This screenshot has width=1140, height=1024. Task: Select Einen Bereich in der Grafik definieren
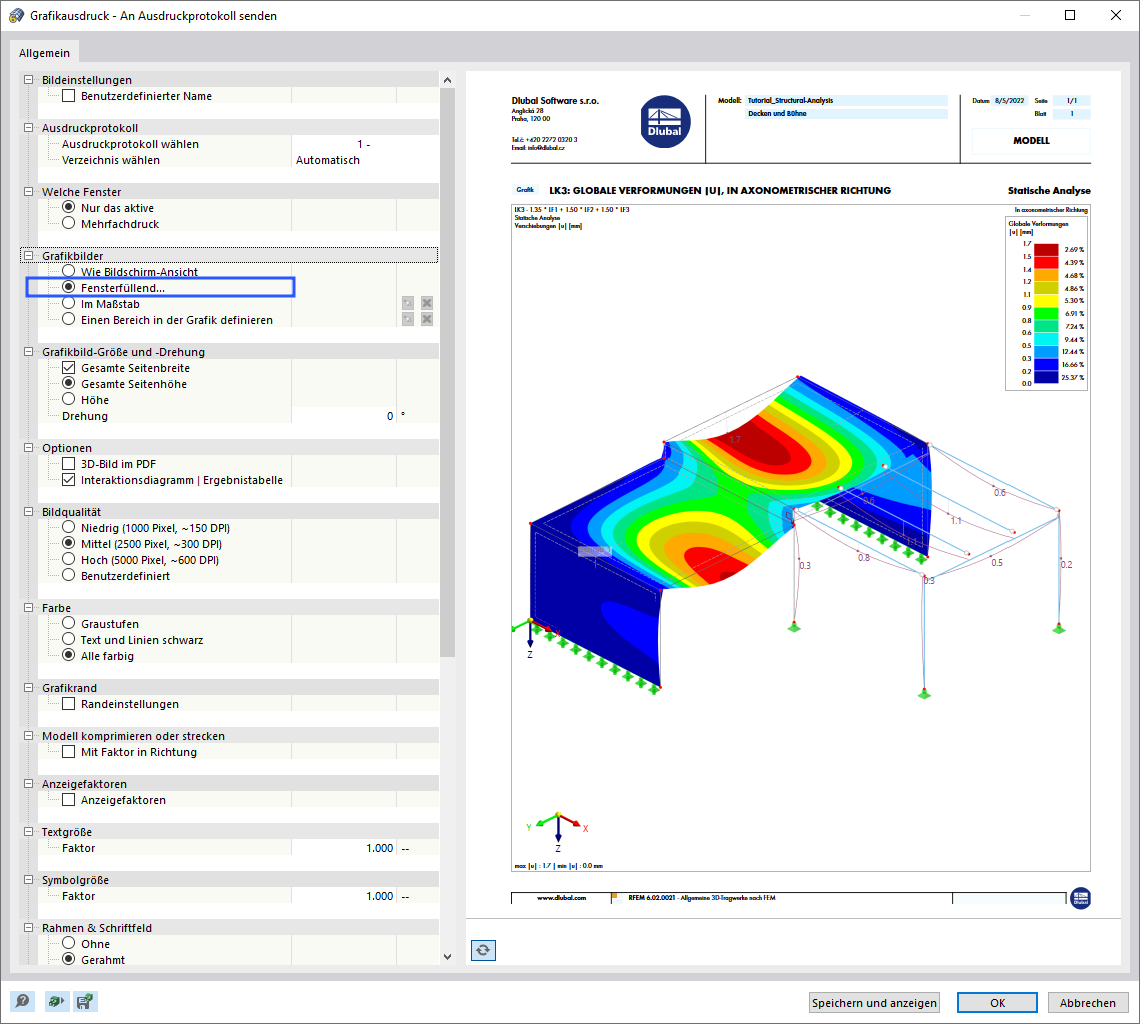[x=69, y=319]
